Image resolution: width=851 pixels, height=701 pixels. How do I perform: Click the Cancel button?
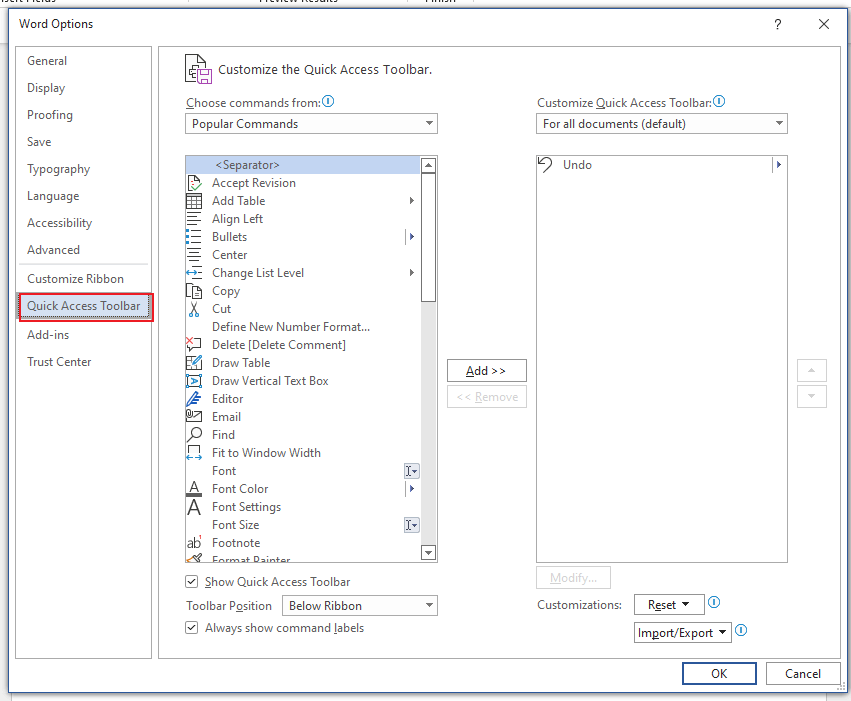point(803,673)
